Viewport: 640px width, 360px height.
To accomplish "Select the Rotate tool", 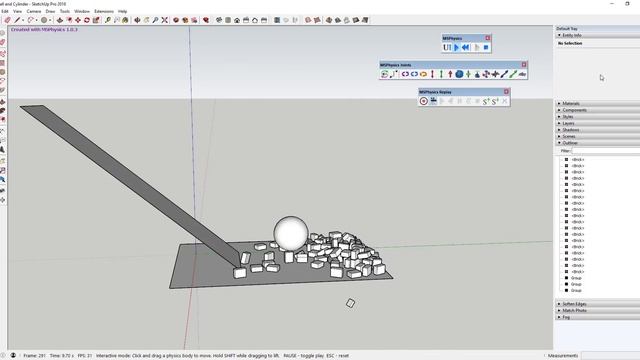I will (x=87, y=20).
